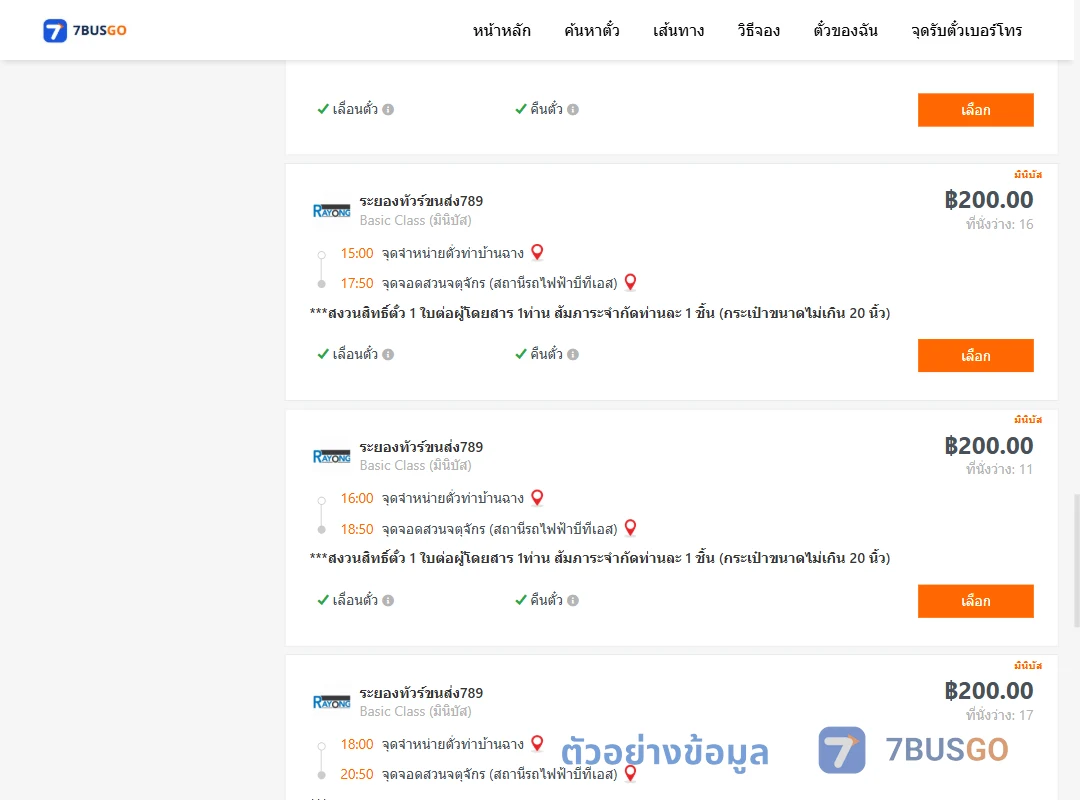Click map pin for 15:00 departure point
Viewport: 1080px width, 800px height.
point(537,252)
